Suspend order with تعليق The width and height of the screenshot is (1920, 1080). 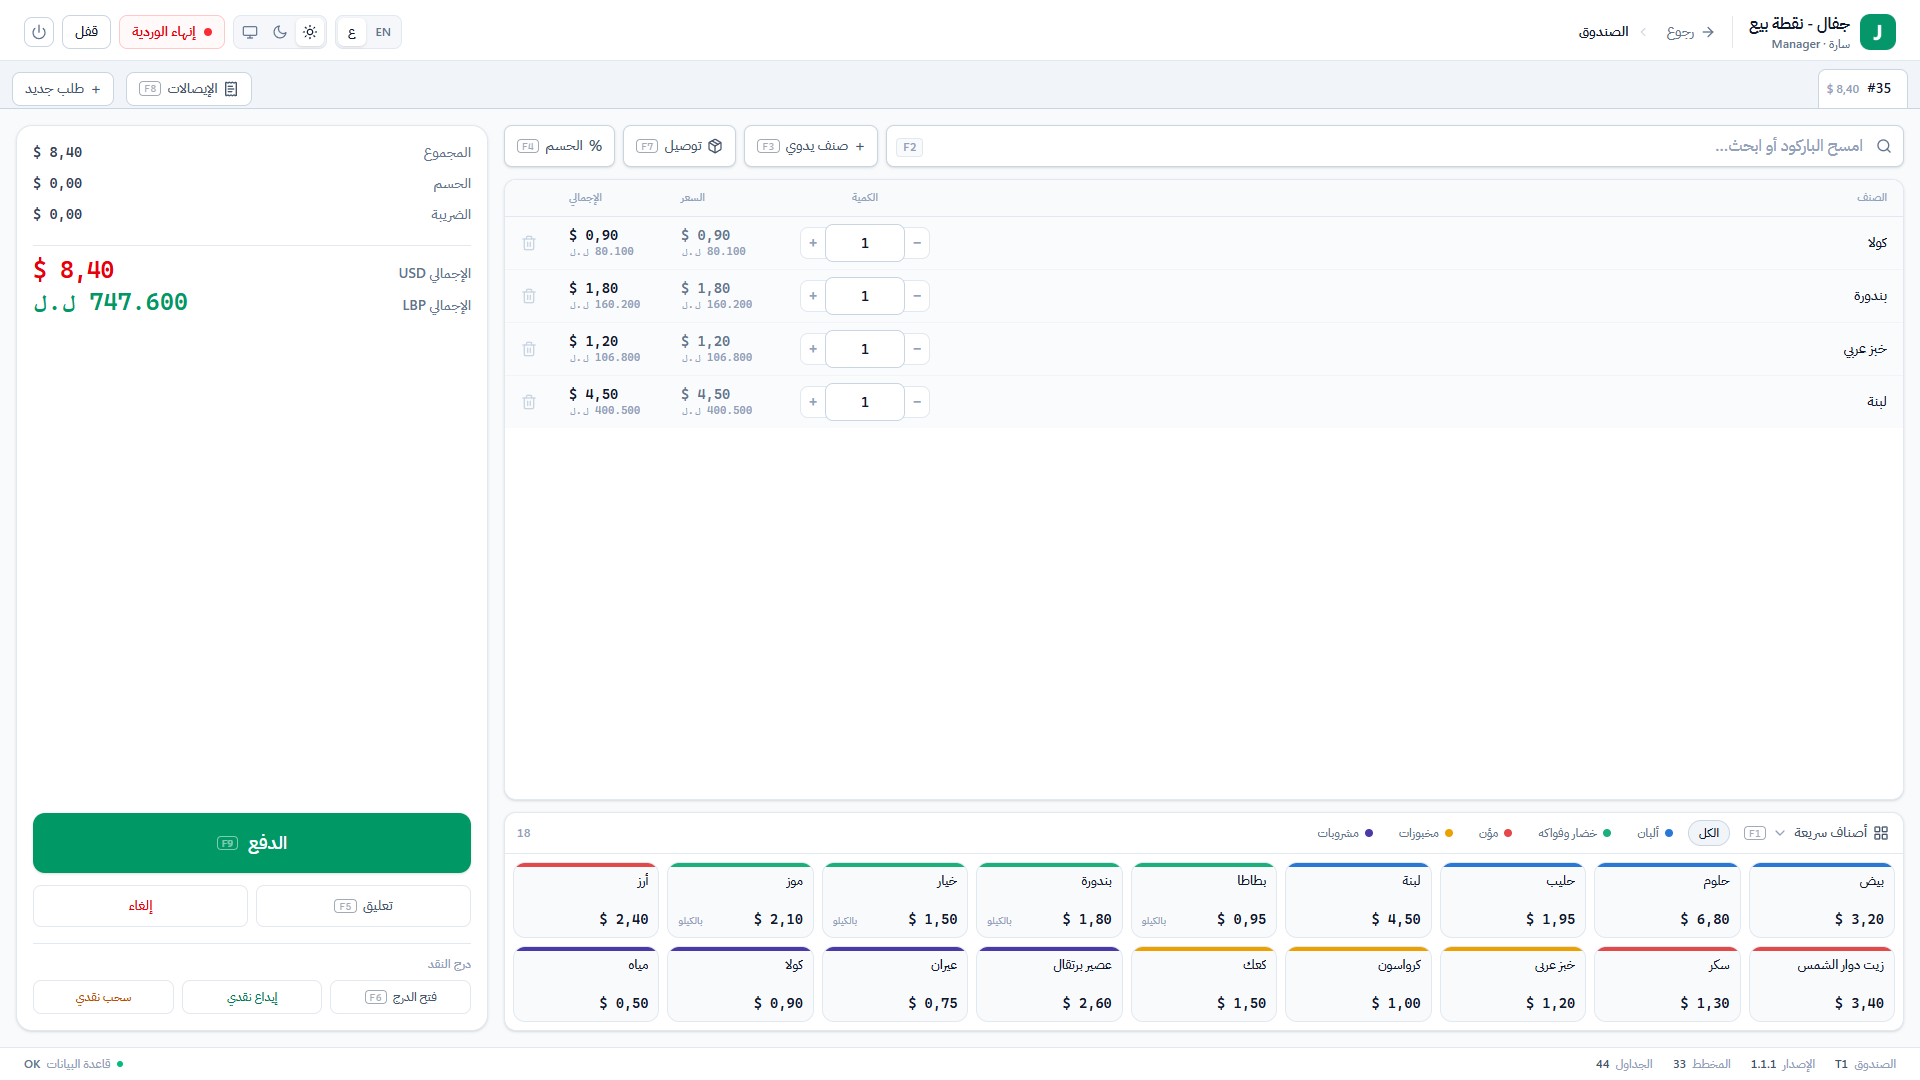click(x=363, y=906)
